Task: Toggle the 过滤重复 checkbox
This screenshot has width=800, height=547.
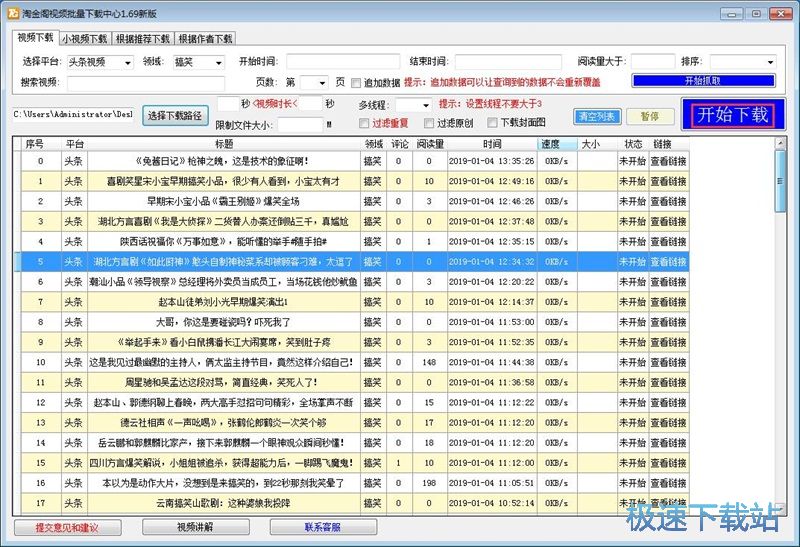Action: [x=364, y=123]
